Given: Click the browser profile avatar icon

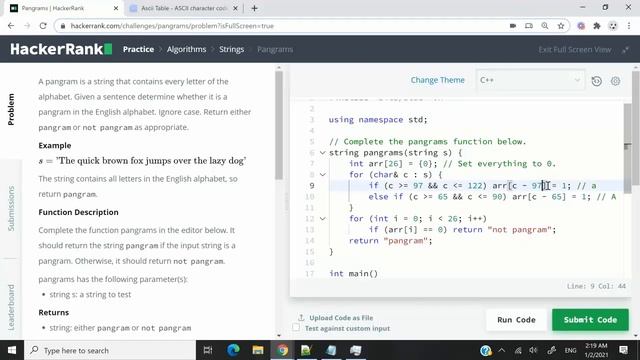Looking at the screenshot, I should pos(613,26).
